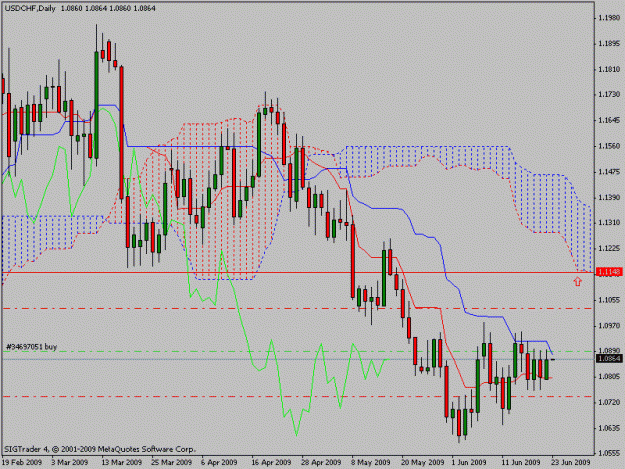Click the 19 Feb 2009 date label

22,463
